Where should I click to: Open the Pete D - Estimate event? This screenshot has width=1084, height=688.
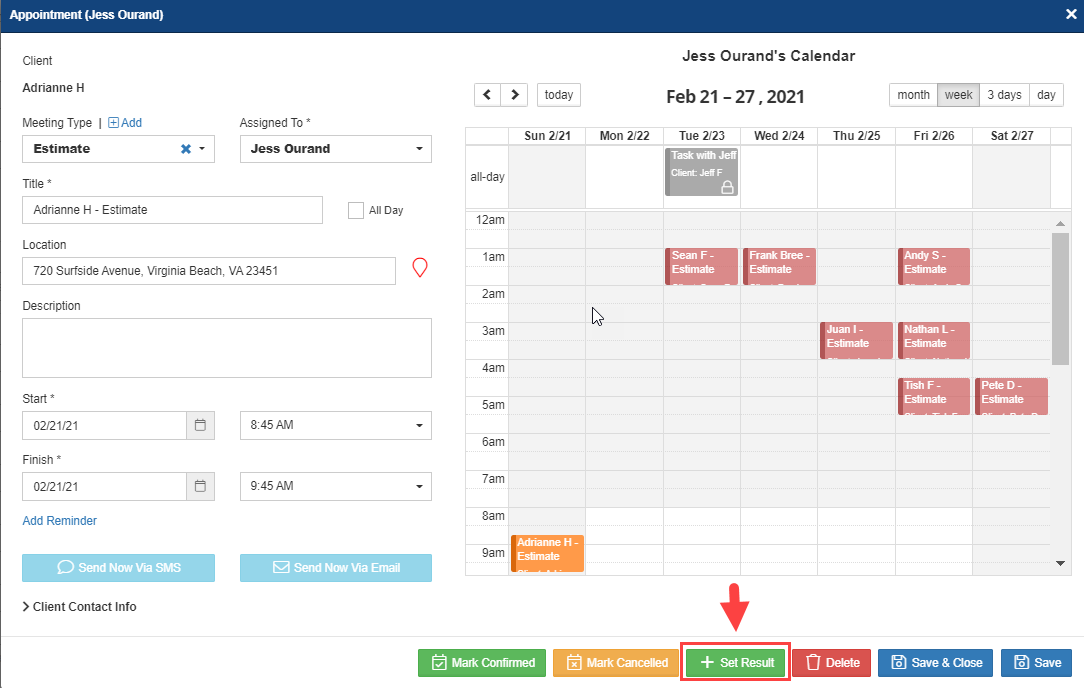[x=1011, y=396]
